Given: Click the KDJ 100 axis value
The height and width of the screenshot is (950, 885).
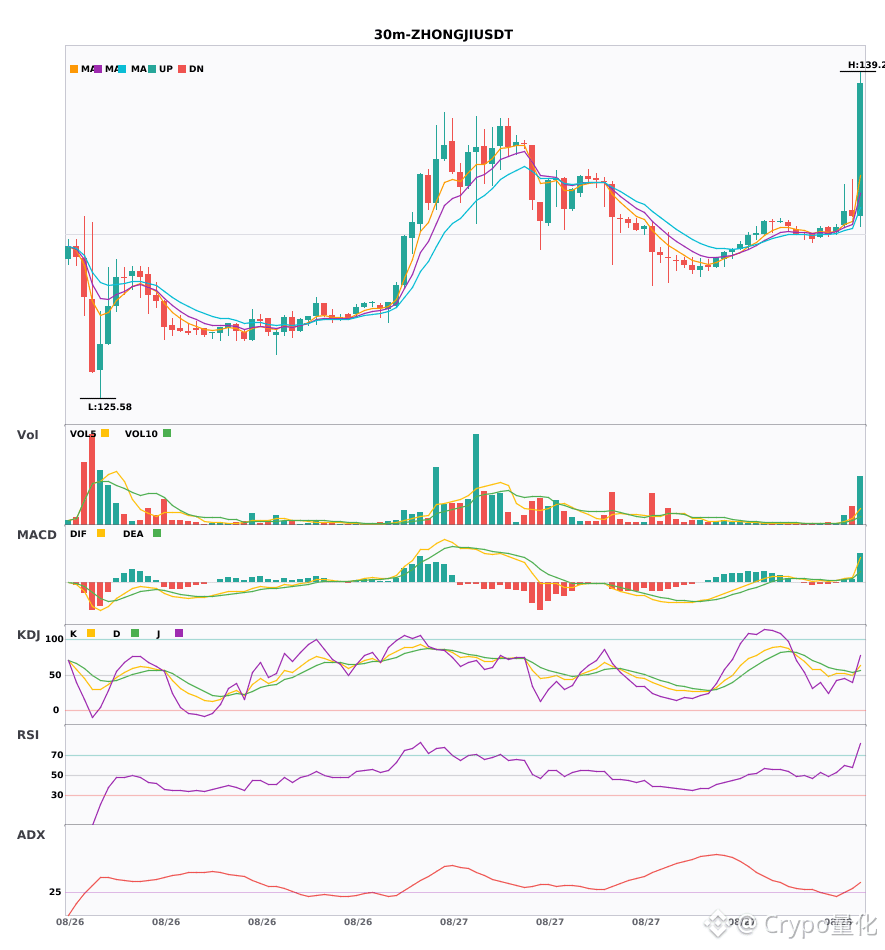Looking at the screenshot, I should coord(54,639).
